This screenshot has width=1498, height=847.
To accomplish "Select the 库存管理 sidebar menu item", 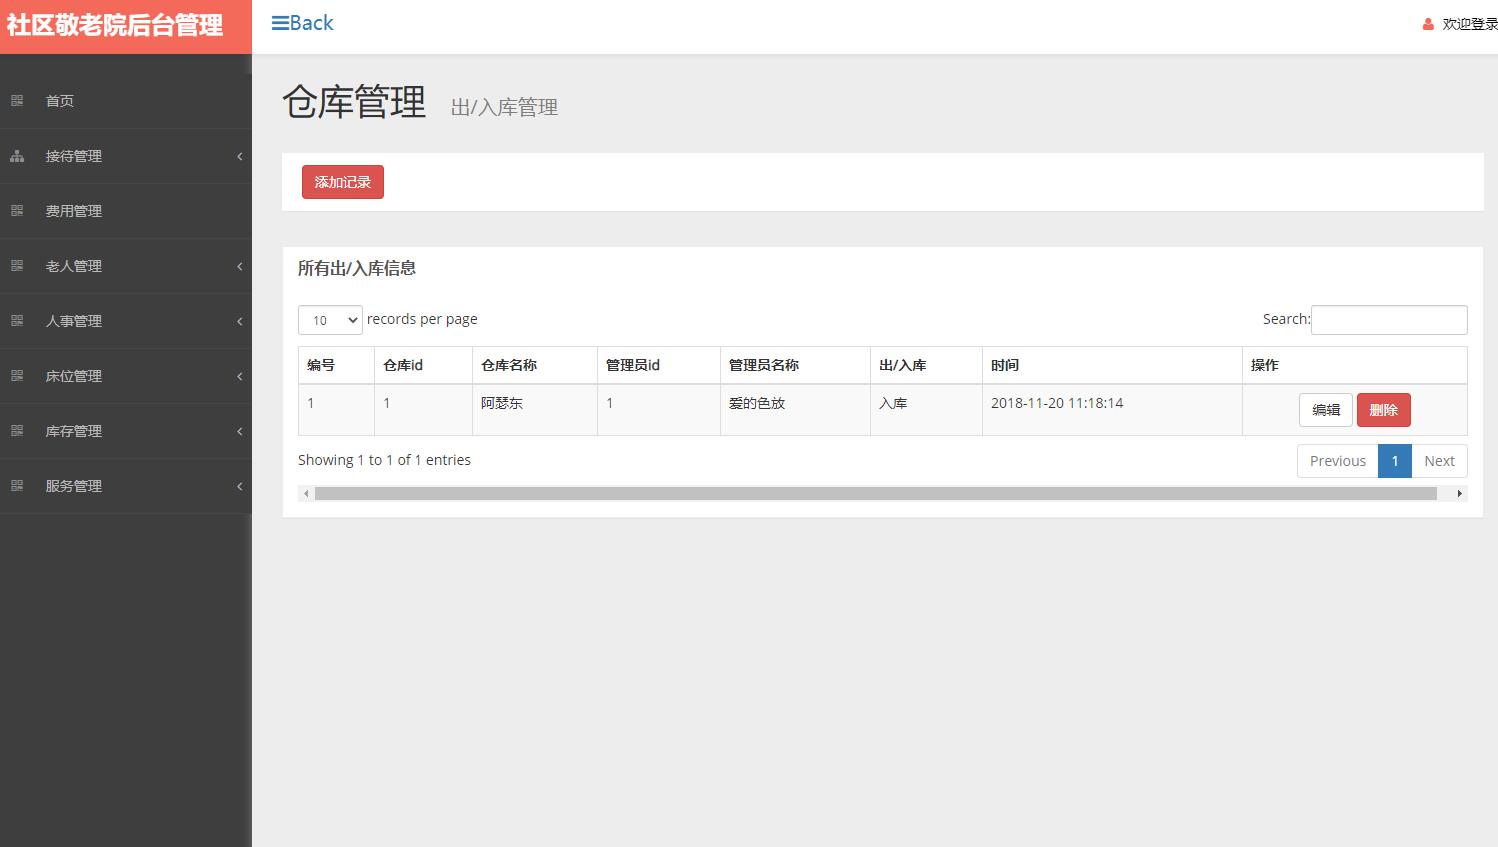I will point(72,431).
